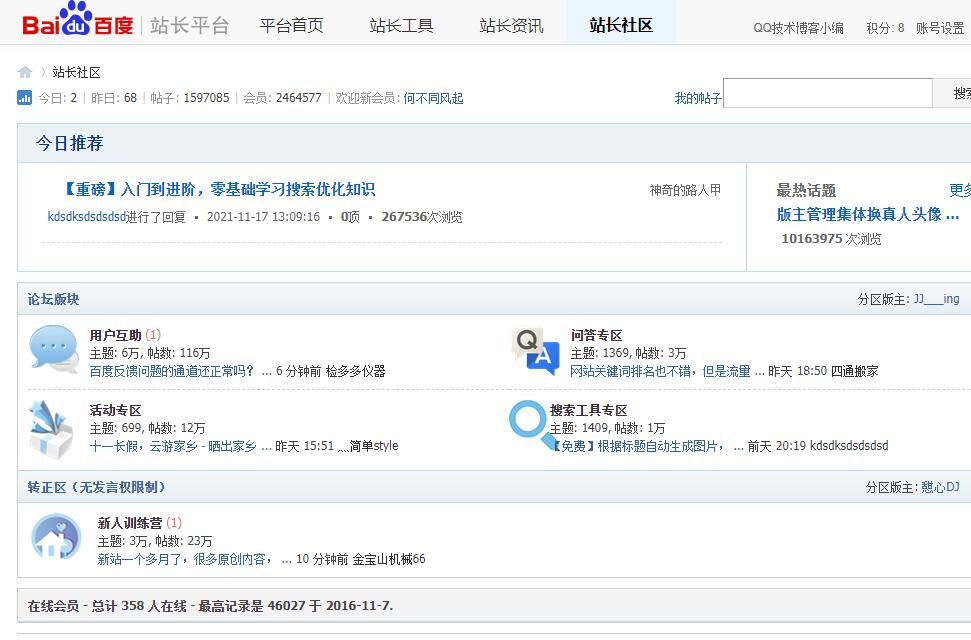
Task: Open the 活动专区 gift box icon
Action: 53,427
